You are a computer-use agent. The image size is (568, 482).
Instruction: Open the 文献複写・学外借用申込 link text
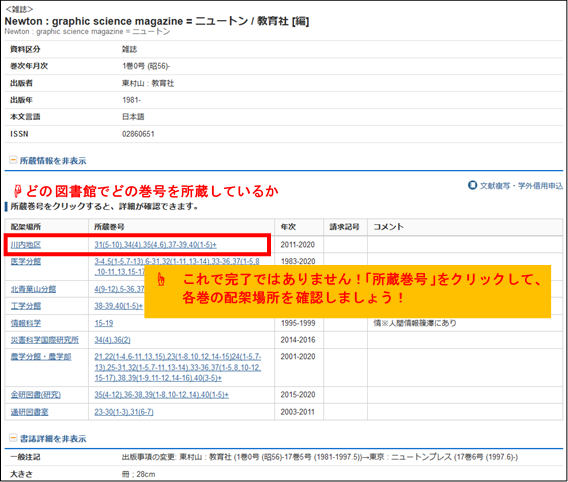point(521,185)
